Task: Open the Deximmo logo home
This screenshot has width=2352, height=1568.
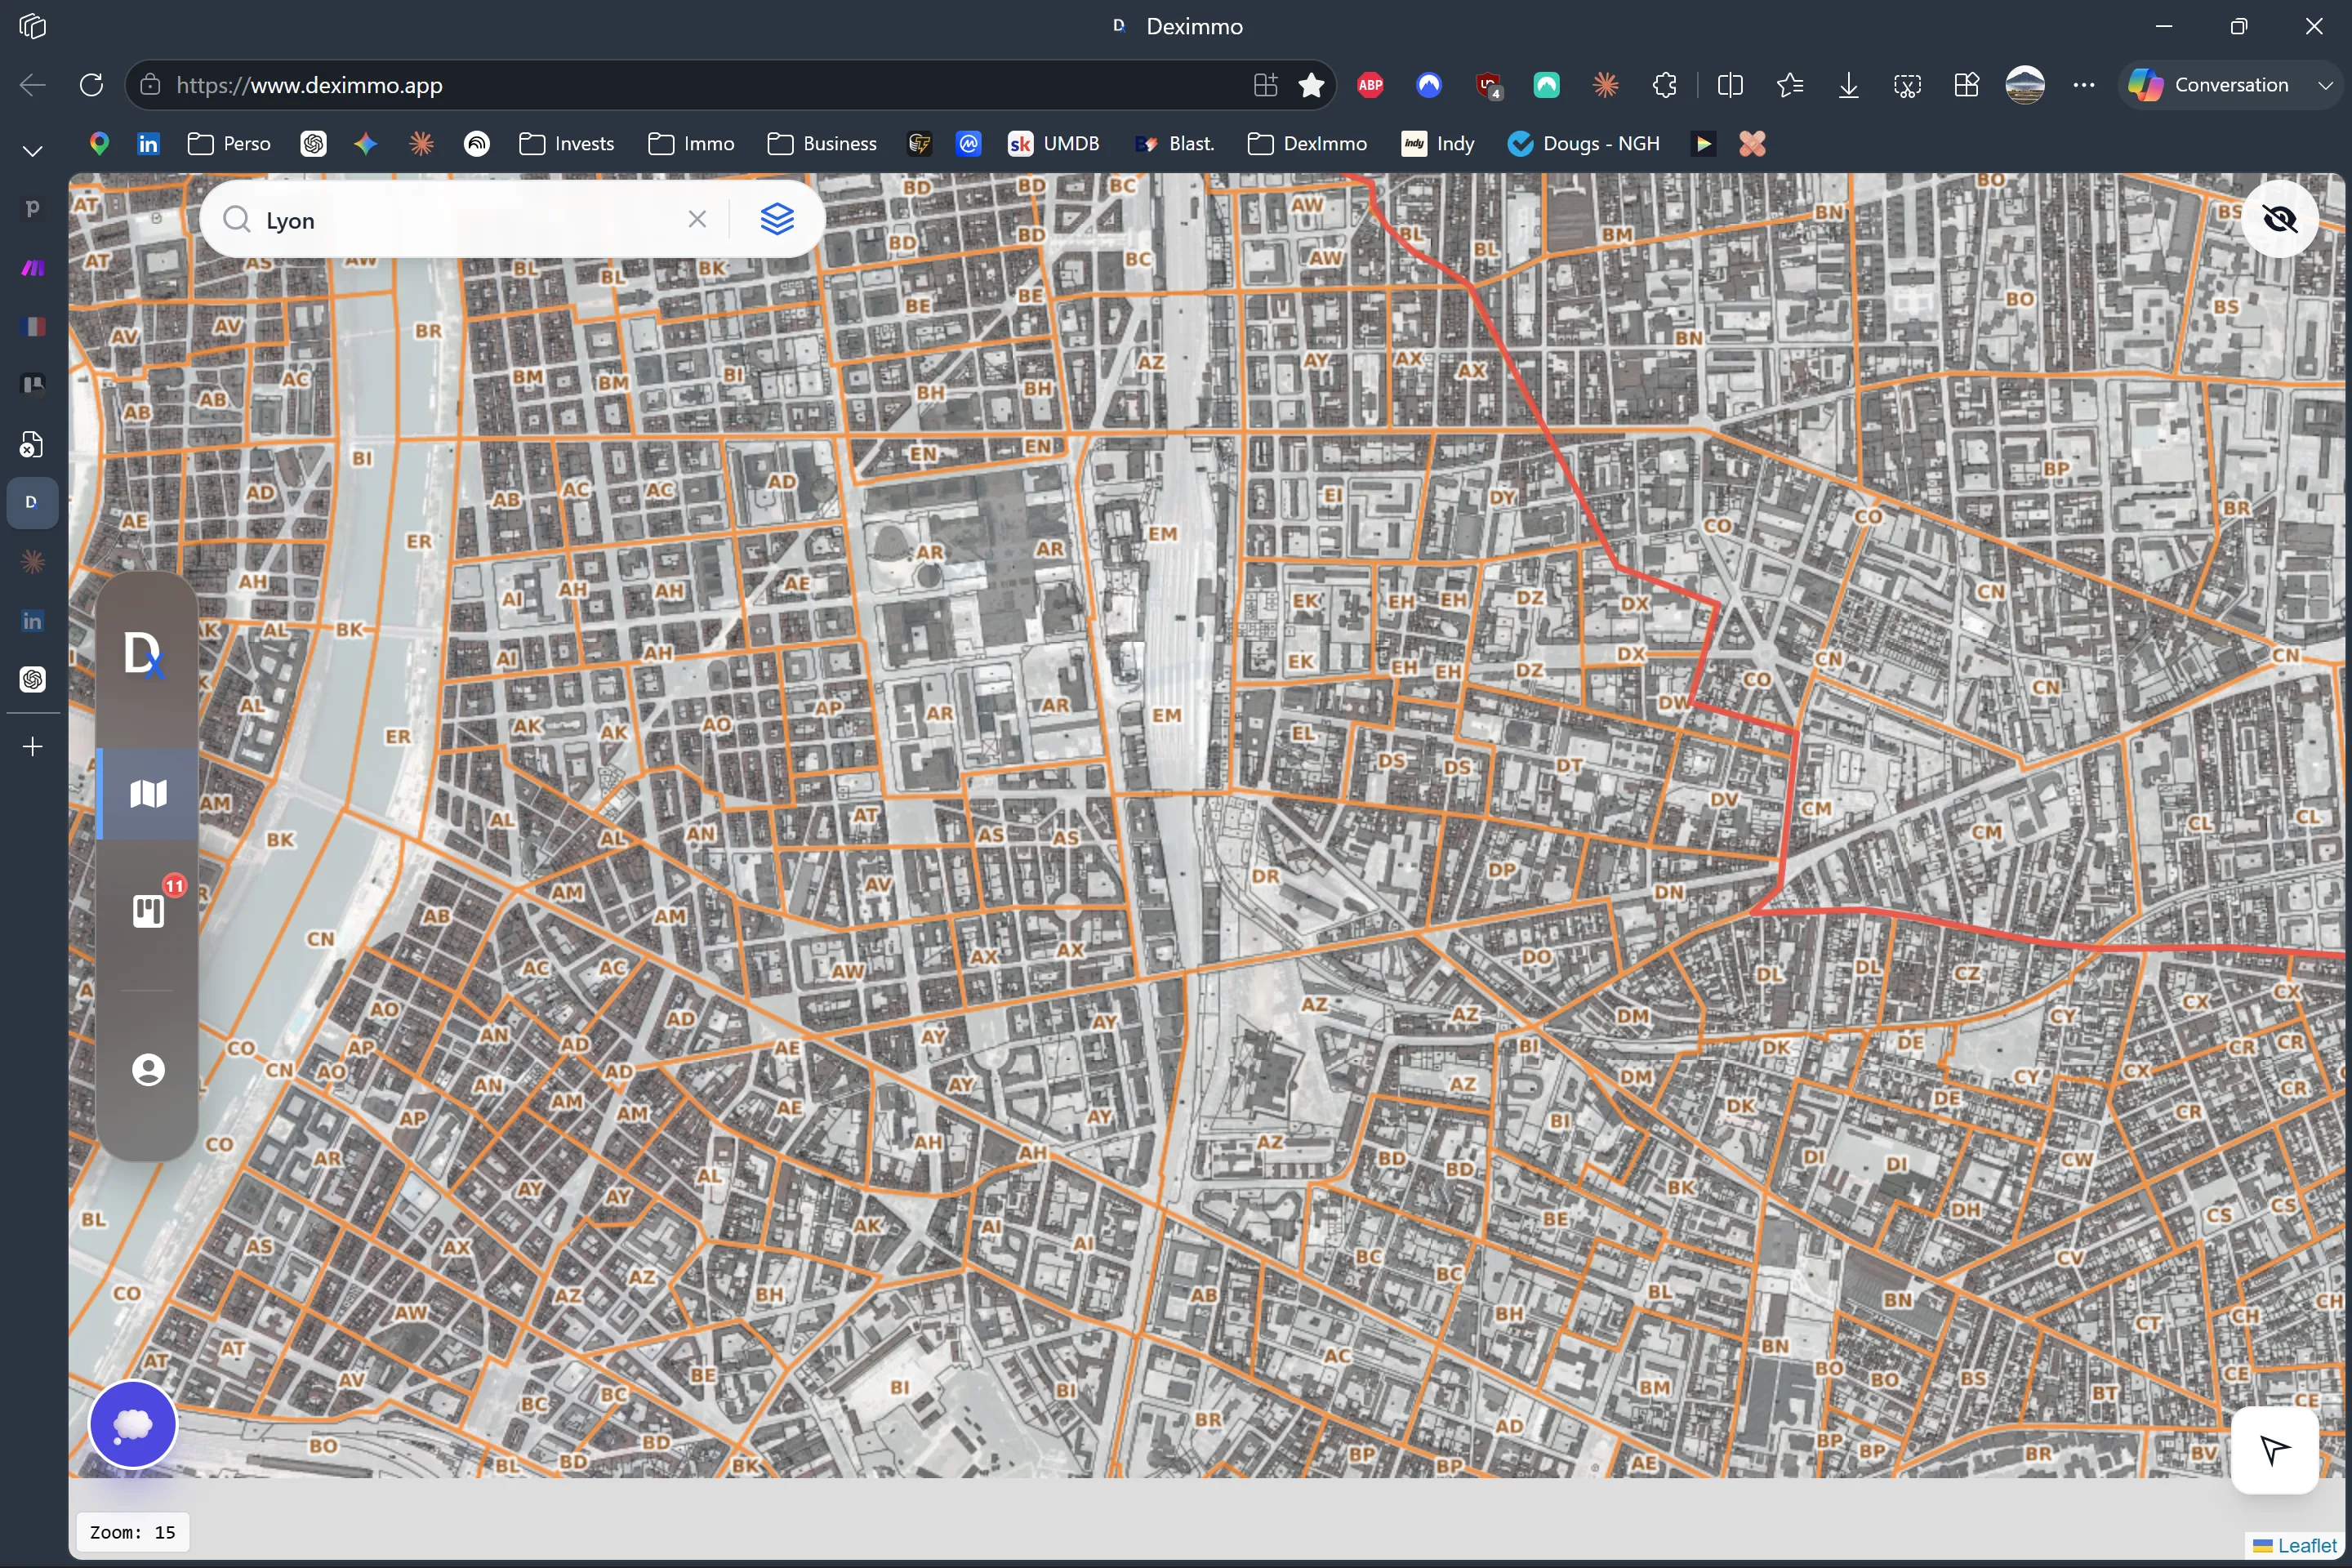Action: tap(146, 655)
